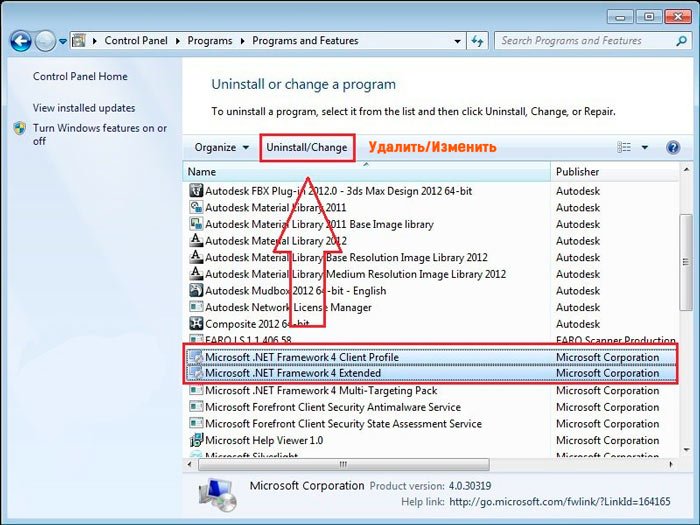Click the Control Panel icon in address bar

[x=79, y=41]
